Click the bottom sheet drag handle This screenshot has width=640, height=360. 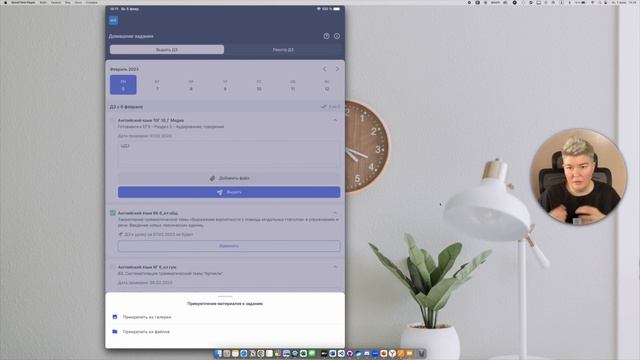[225, 296]
